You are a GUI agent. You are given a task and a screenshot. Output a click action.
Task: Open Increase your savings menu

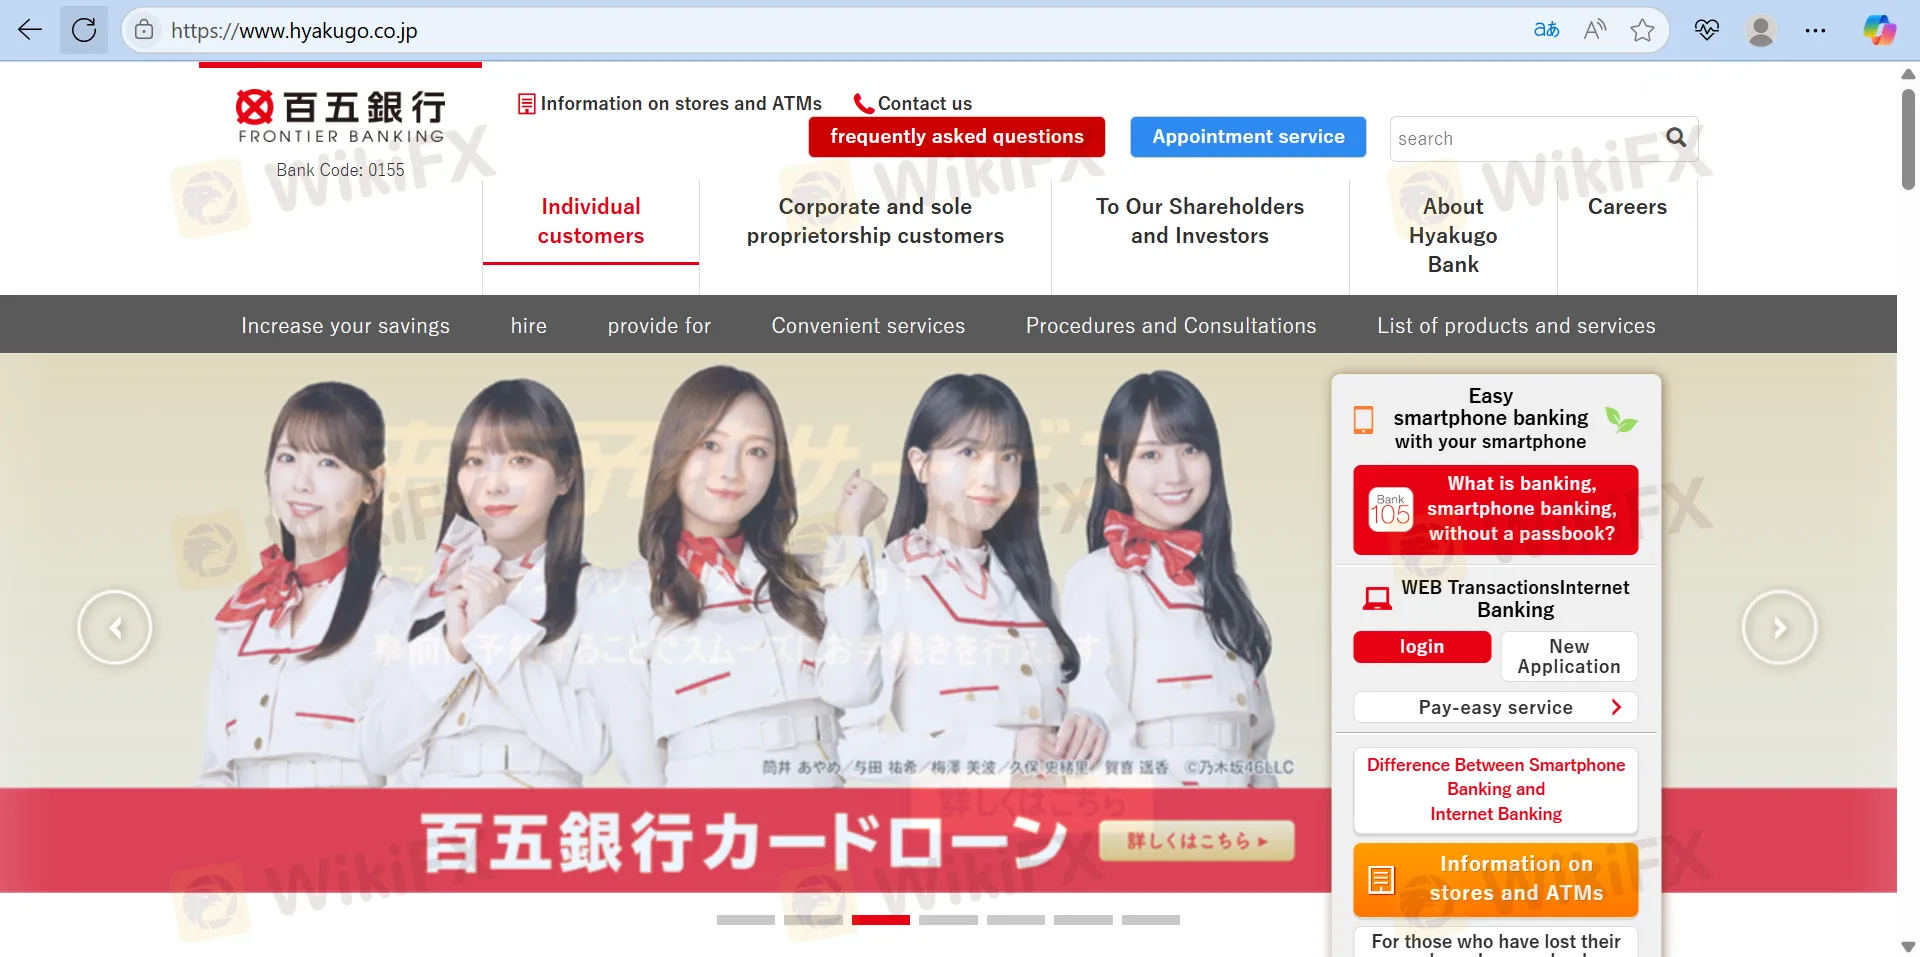click(345, 325)
